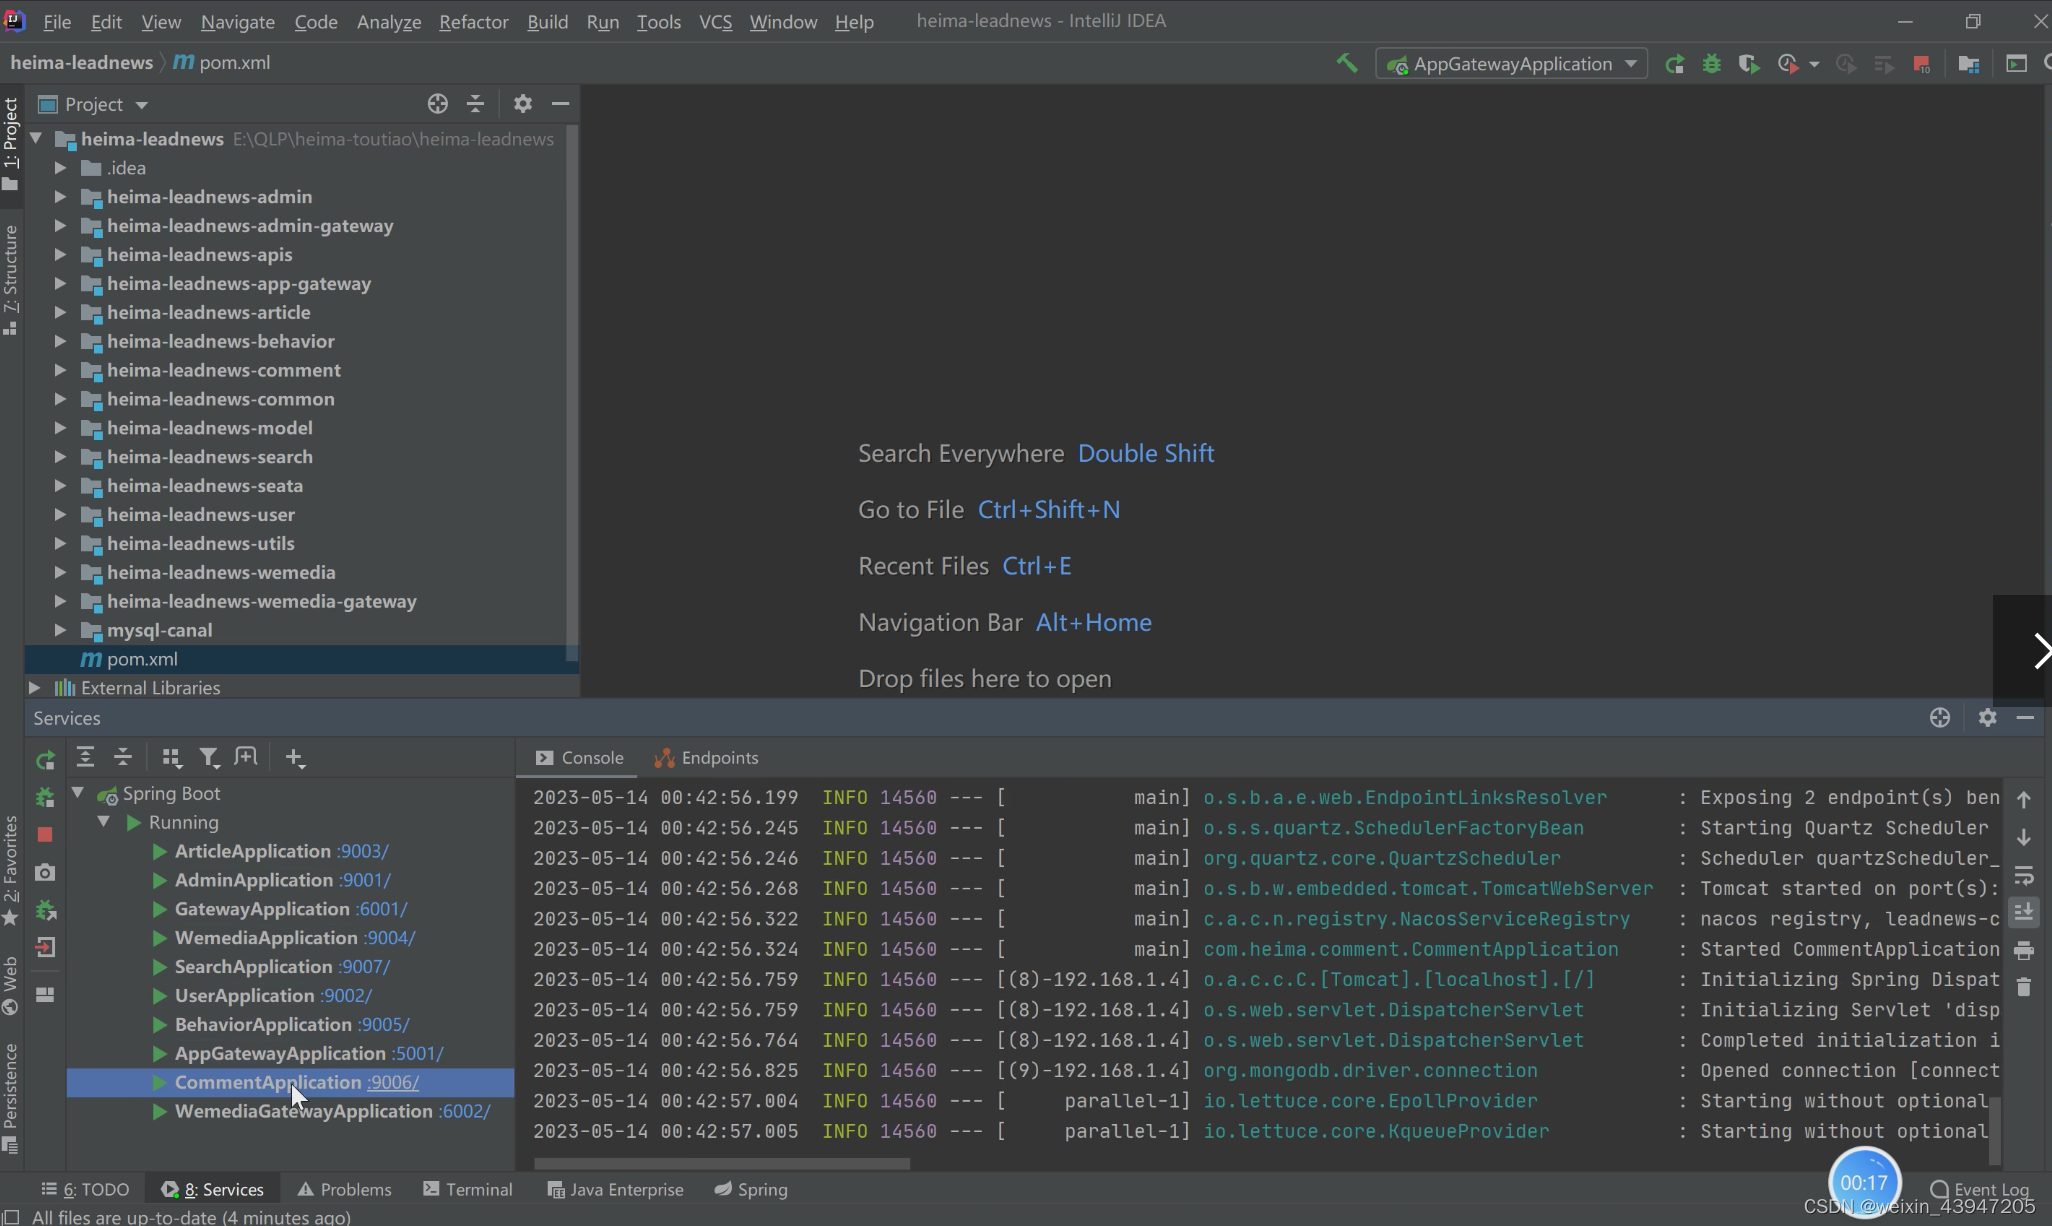Click the red Stop icon in Services
Viewport: 2052px width, 1226px height.
pyautogui.click(x=45, y=834)
